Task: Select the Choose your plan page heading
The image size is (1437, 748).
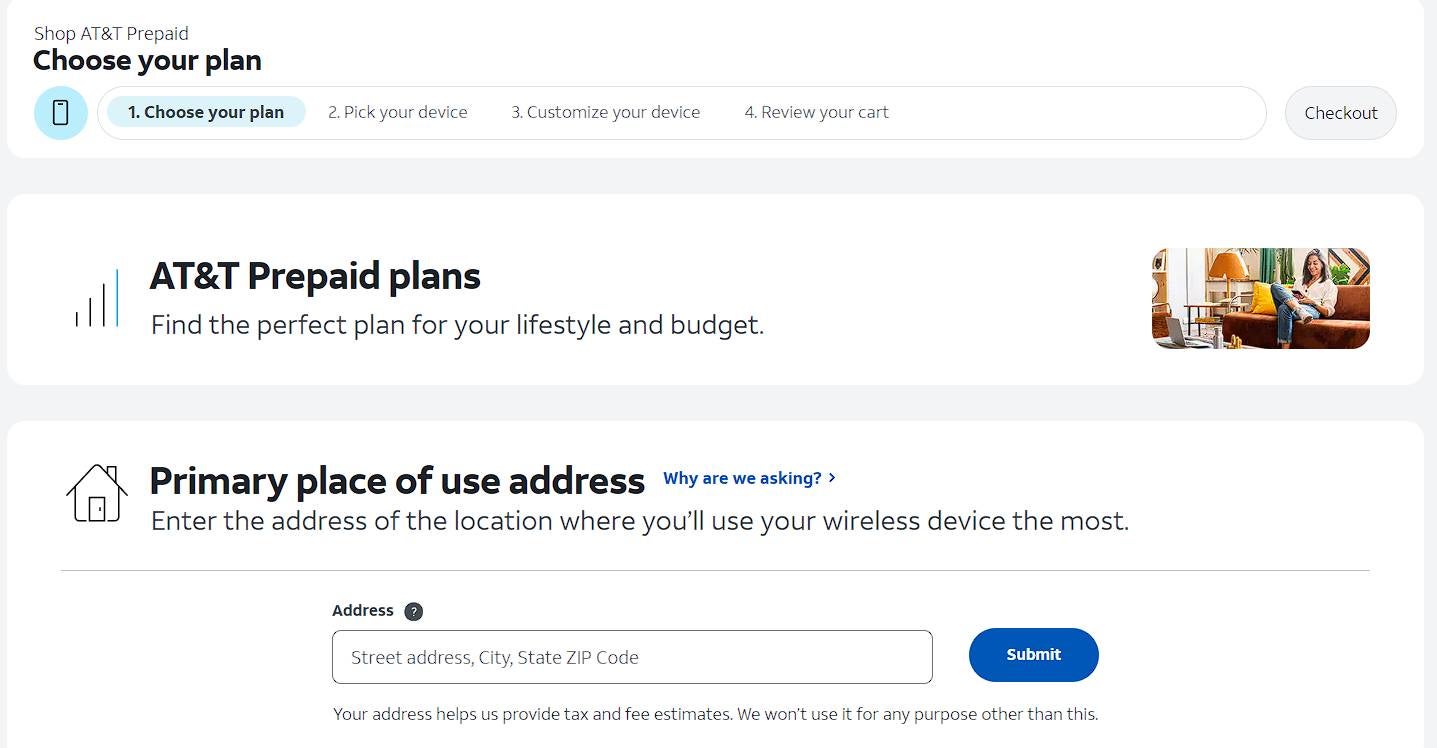Action: point(146,60)
